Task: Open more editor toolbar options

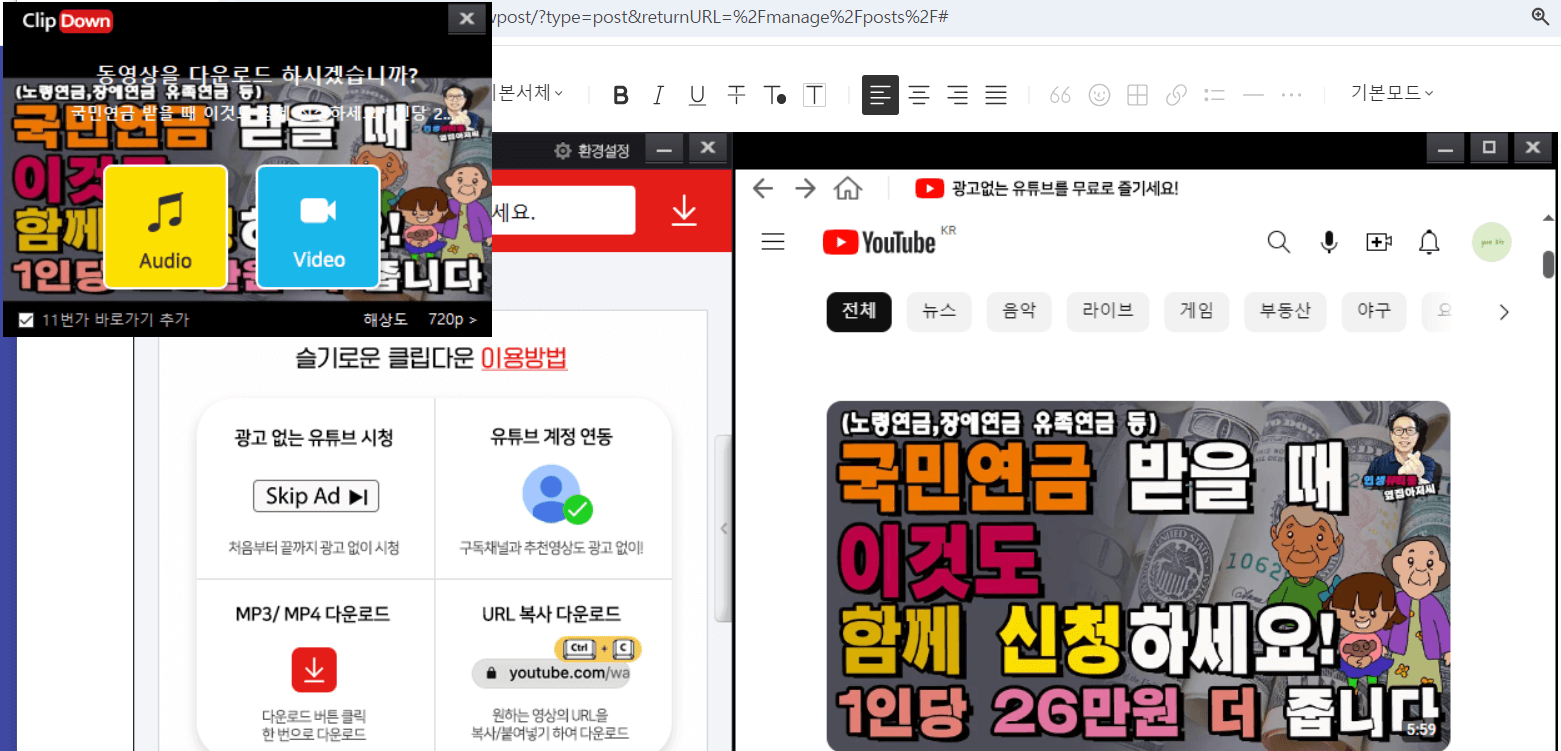Action: (1292, 95)
